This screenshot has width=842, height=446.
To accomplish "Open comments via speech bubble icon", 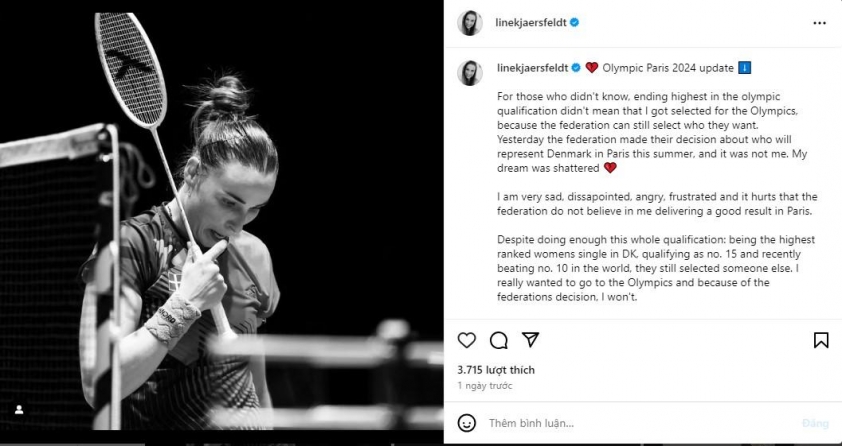I will [498, 340].
